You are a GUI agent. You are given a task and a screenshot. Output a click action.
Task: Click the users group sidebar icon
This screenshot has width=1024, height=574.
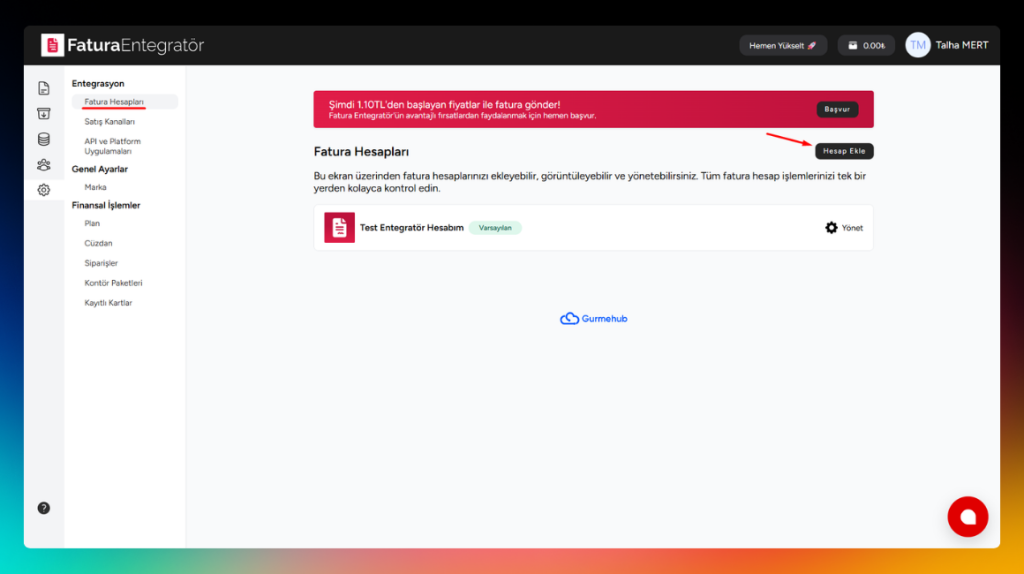tap(44, 165)
